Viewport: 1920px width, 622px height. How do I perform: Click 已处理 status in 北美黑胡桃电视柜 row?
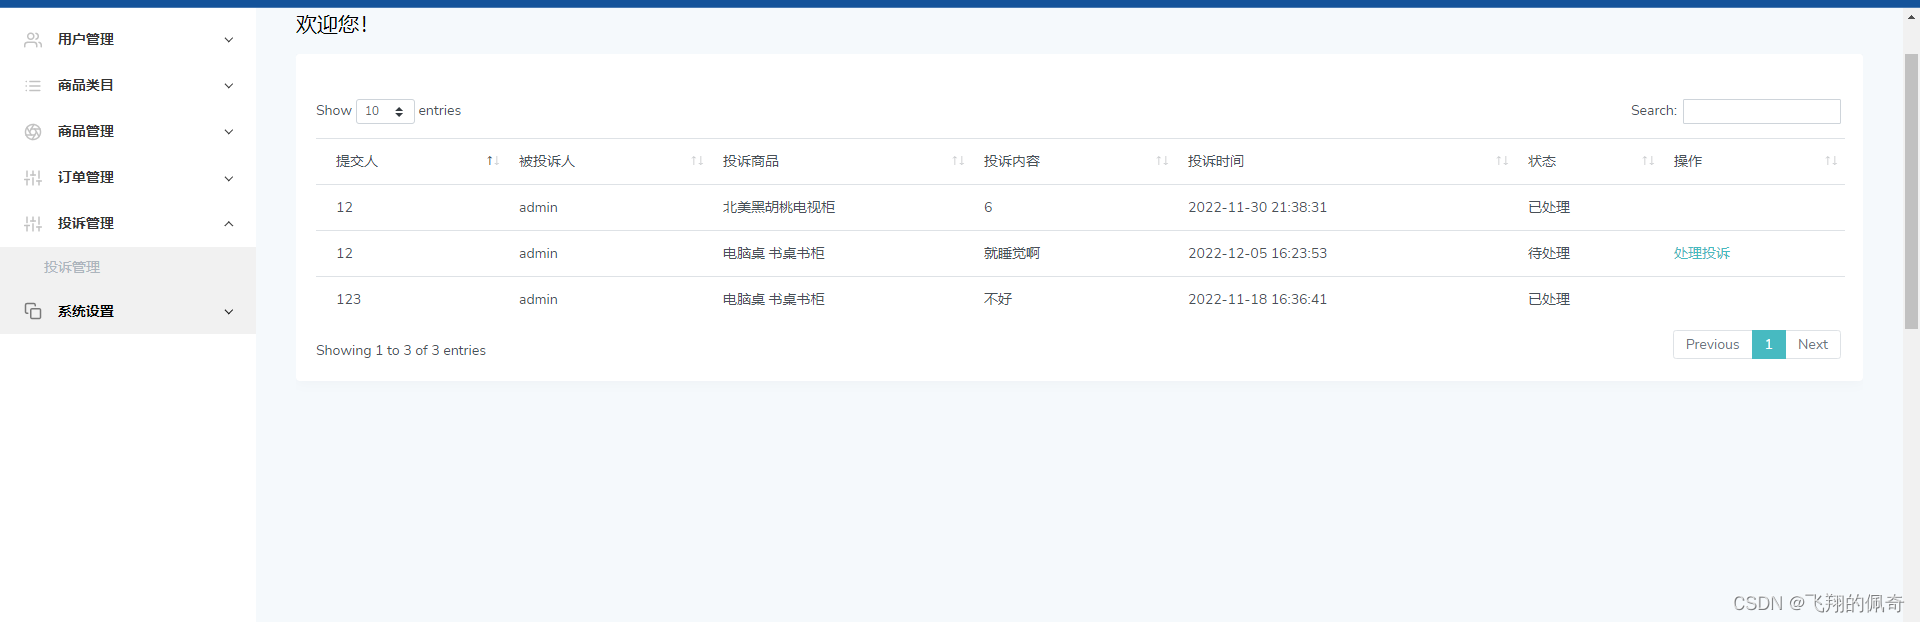pos(1548,207)
